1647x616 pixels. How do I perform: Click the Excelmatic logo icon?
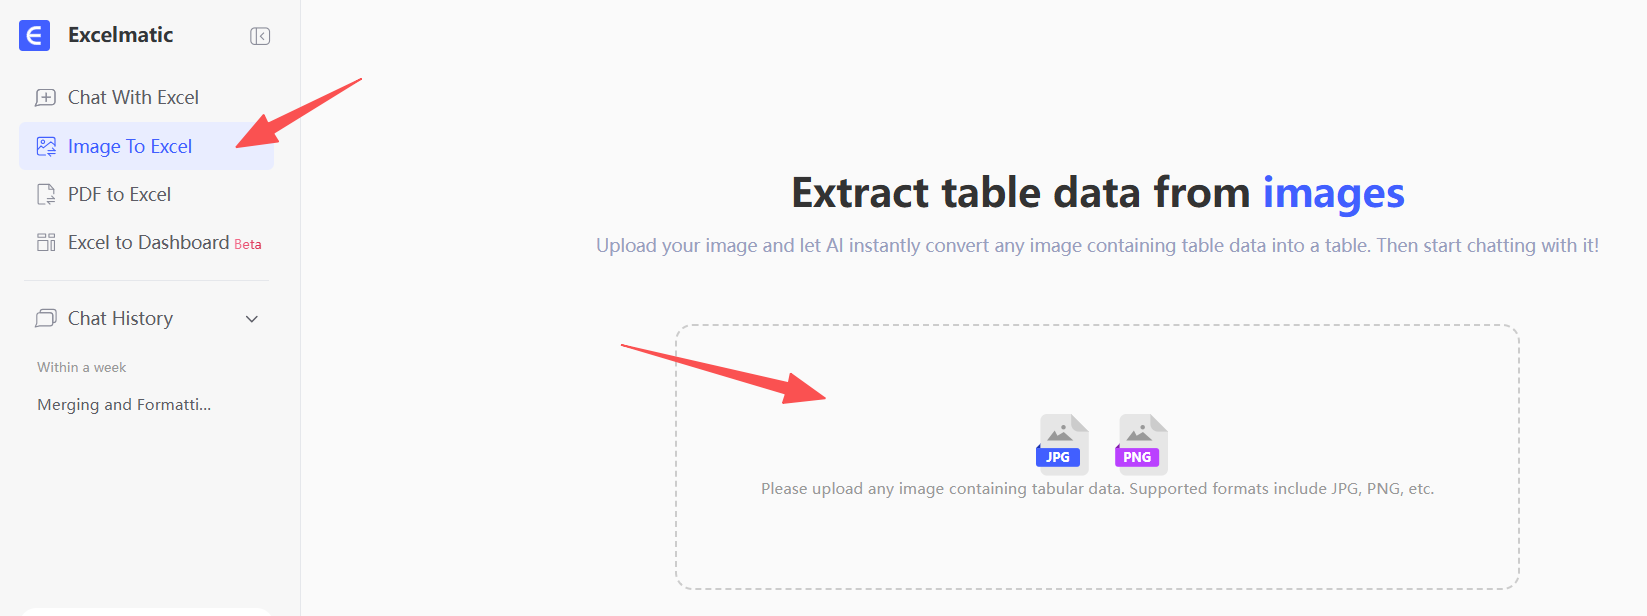click(34, 35)
